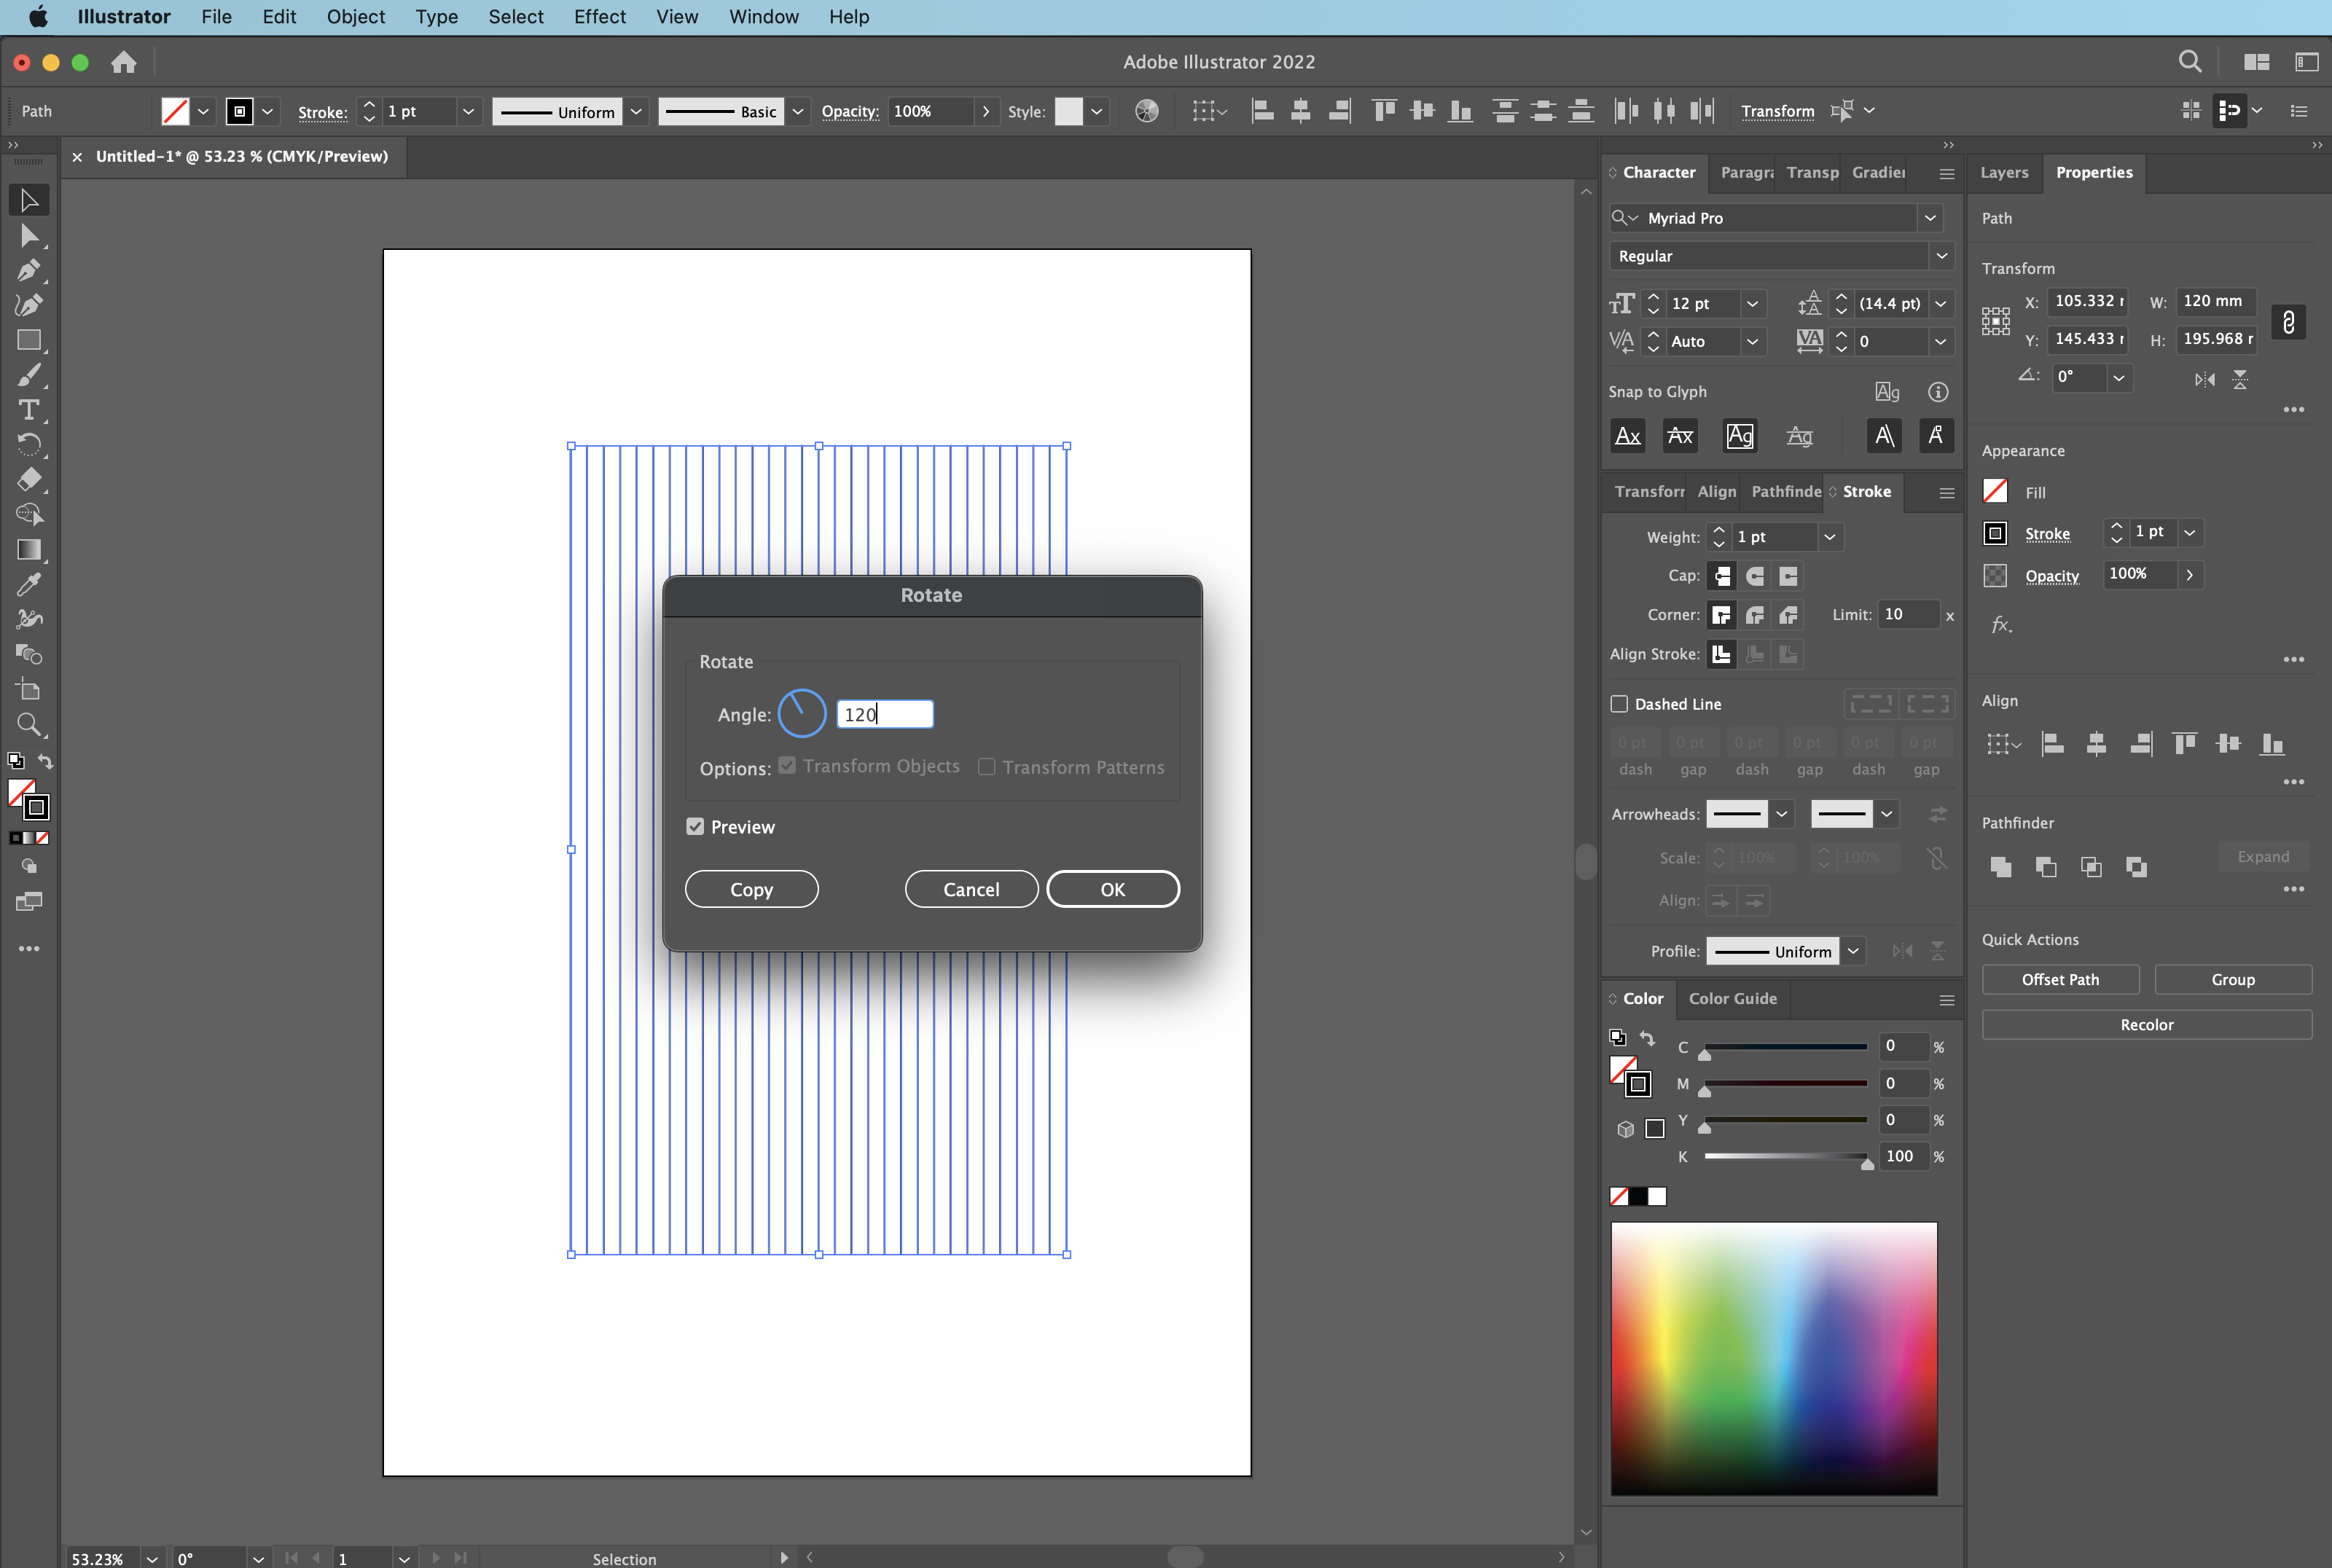Toggle constrain width and height proportions
The image size is (2332, 1568).
point(2288,321)
